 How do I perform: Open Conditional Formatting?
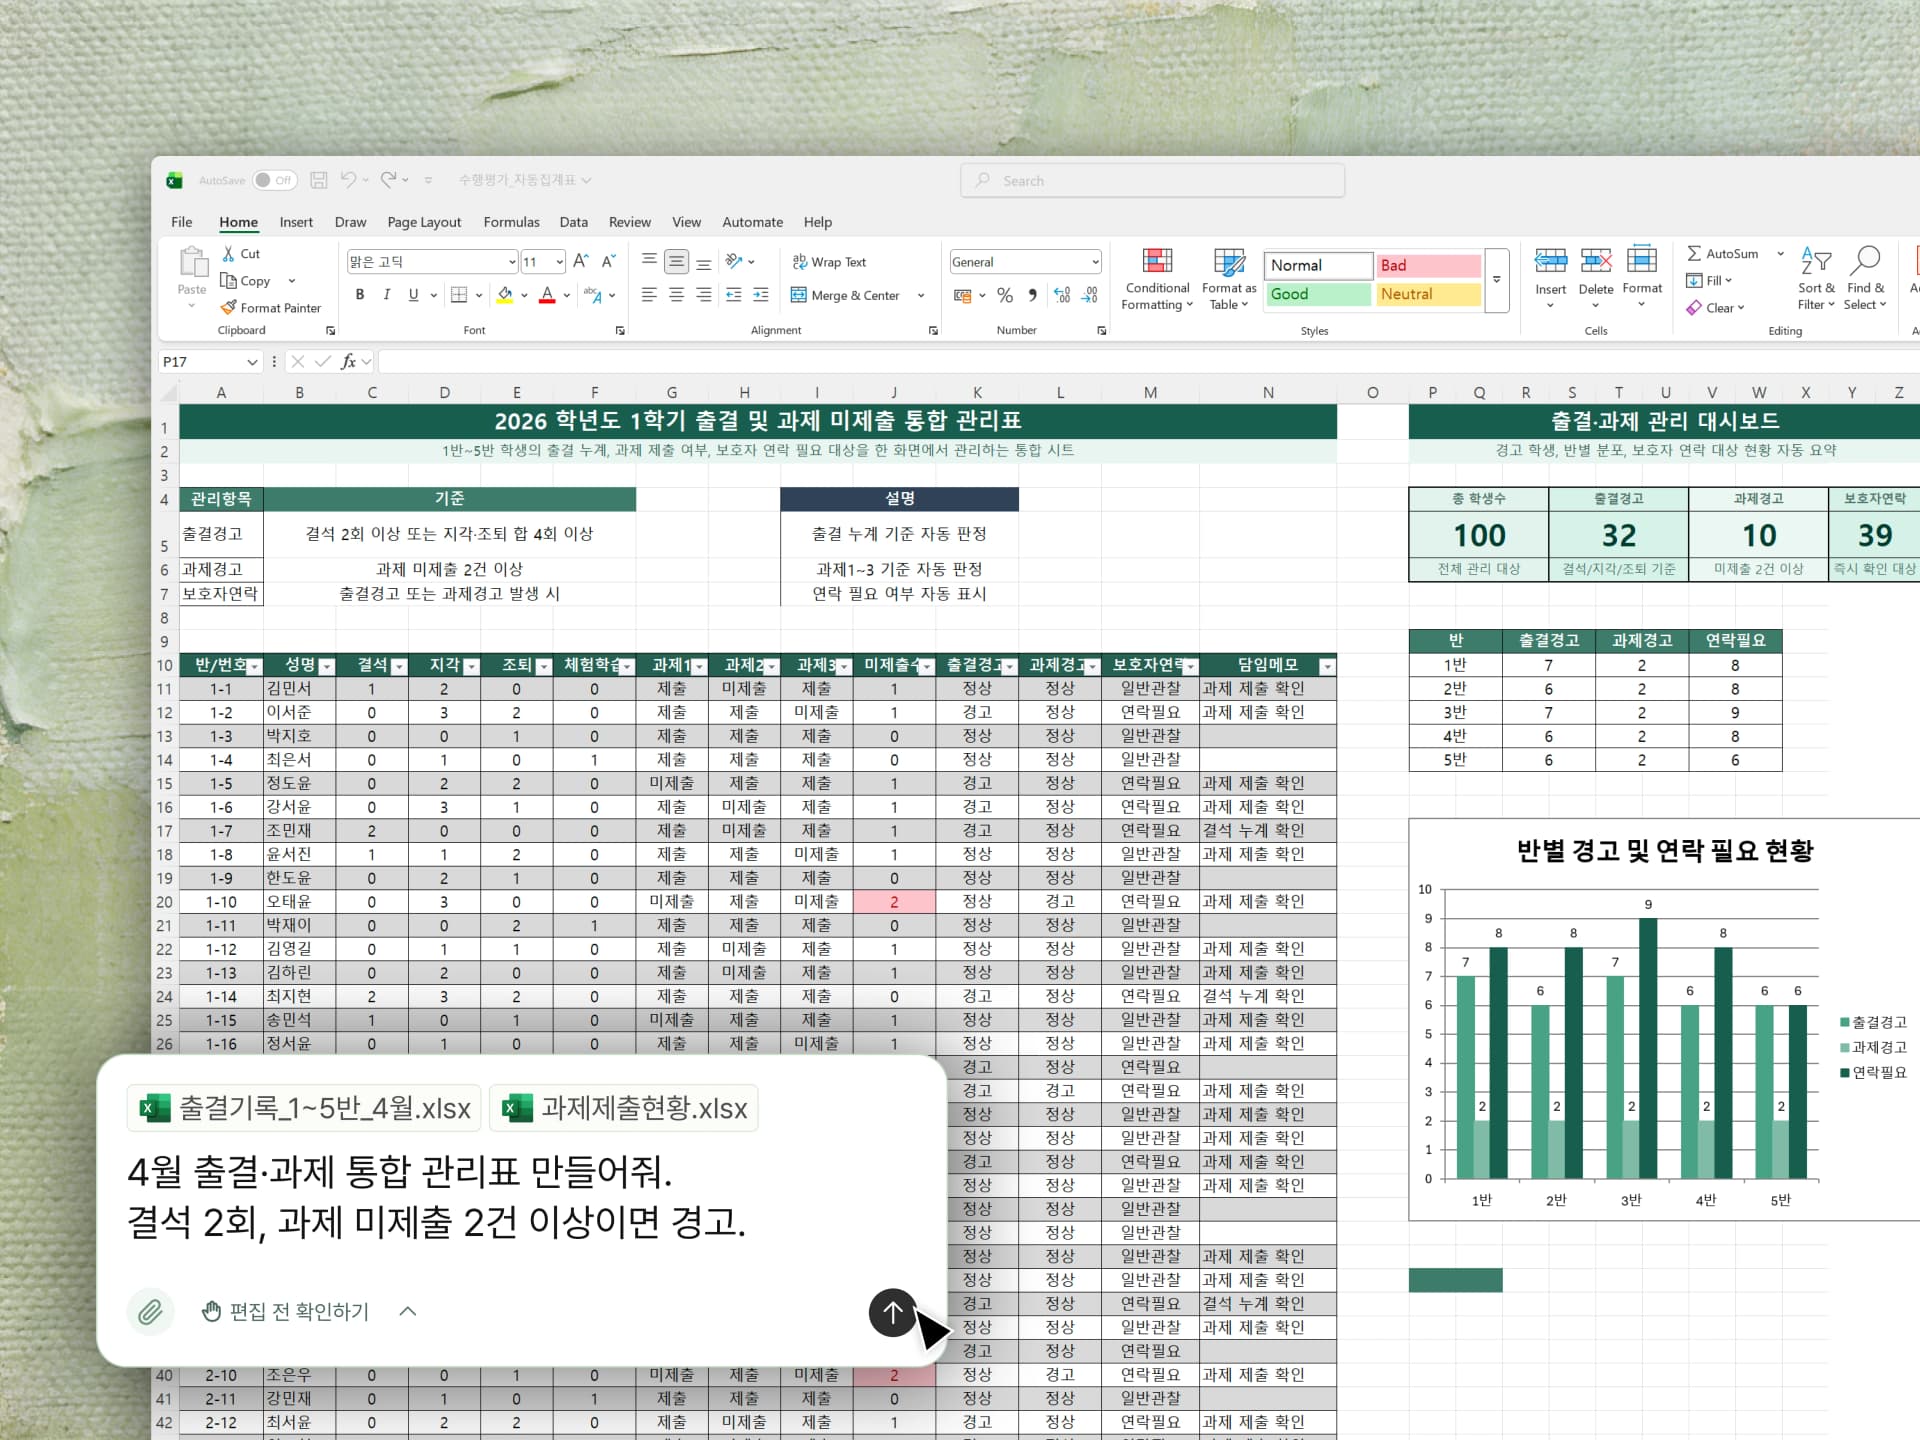coord(1157,279)
